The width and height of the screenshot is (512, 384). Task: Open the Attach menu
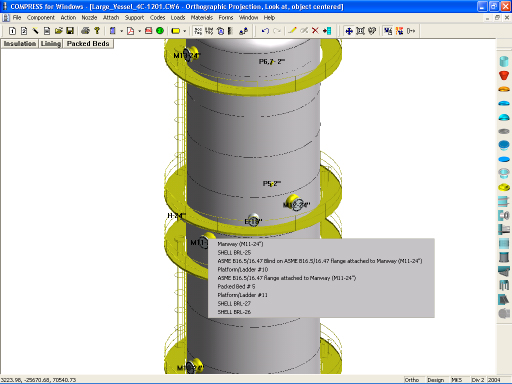click(x=111, y=17)
